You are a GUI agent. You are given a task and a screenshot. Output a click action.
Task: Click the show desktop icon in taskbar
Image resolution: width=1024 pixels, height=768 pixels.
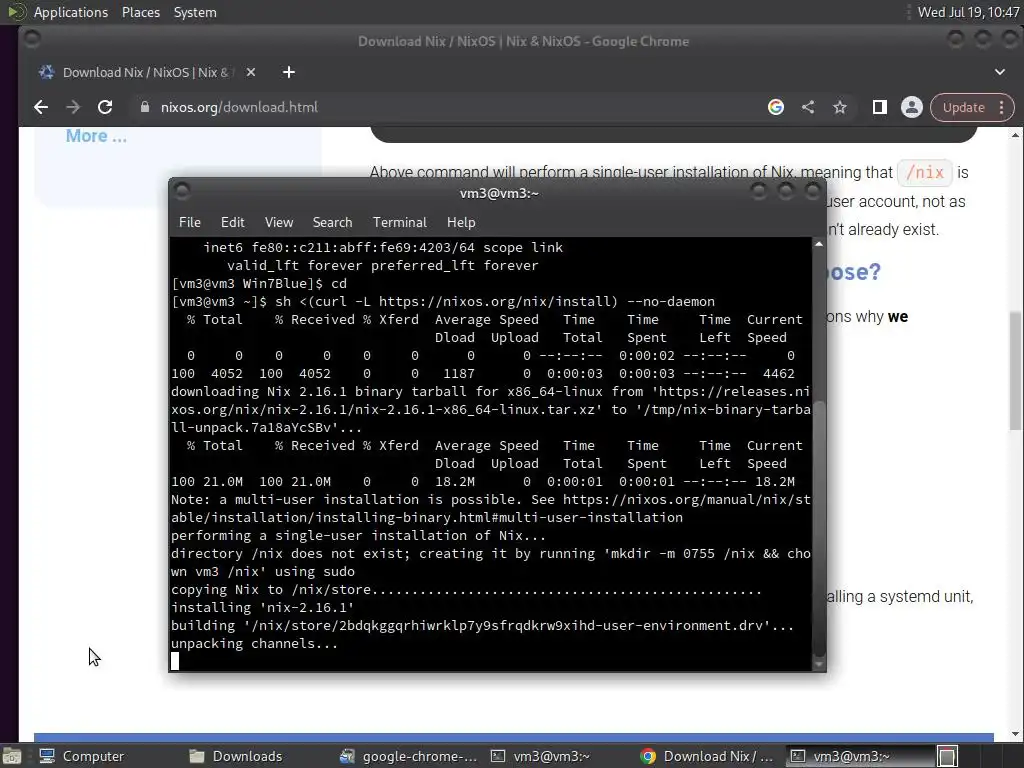click(x=12, y=756)
